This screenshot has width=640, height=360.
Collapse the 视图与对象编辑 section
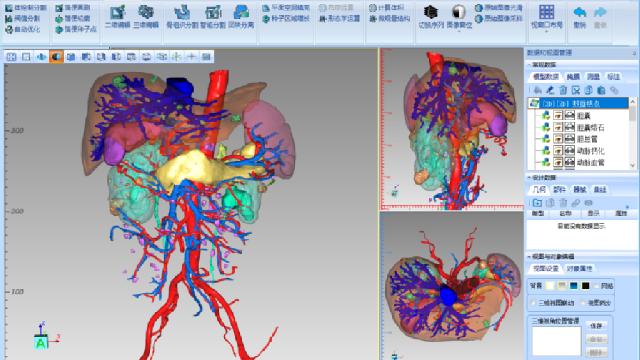pyautogui.click(x=529, y=256)
